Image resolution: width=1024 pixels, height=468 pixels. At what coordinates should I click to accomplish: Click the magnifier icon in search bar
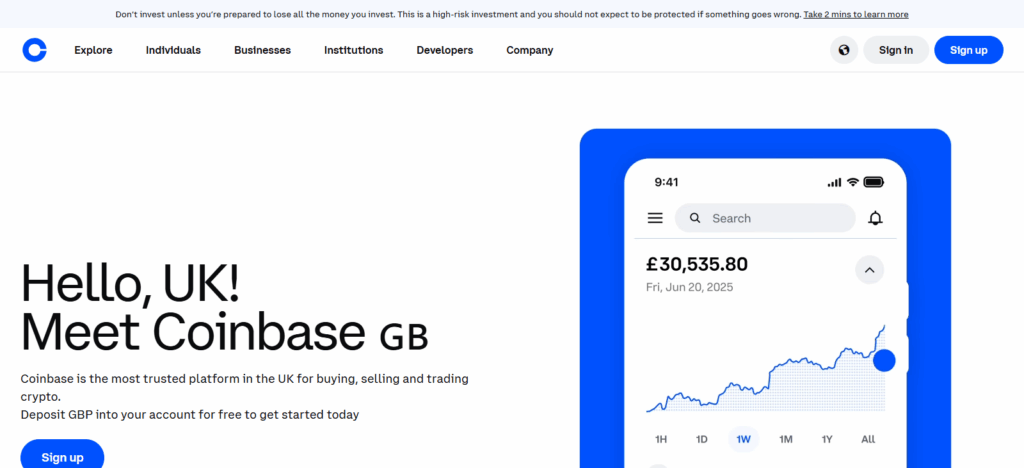point(695,218)
